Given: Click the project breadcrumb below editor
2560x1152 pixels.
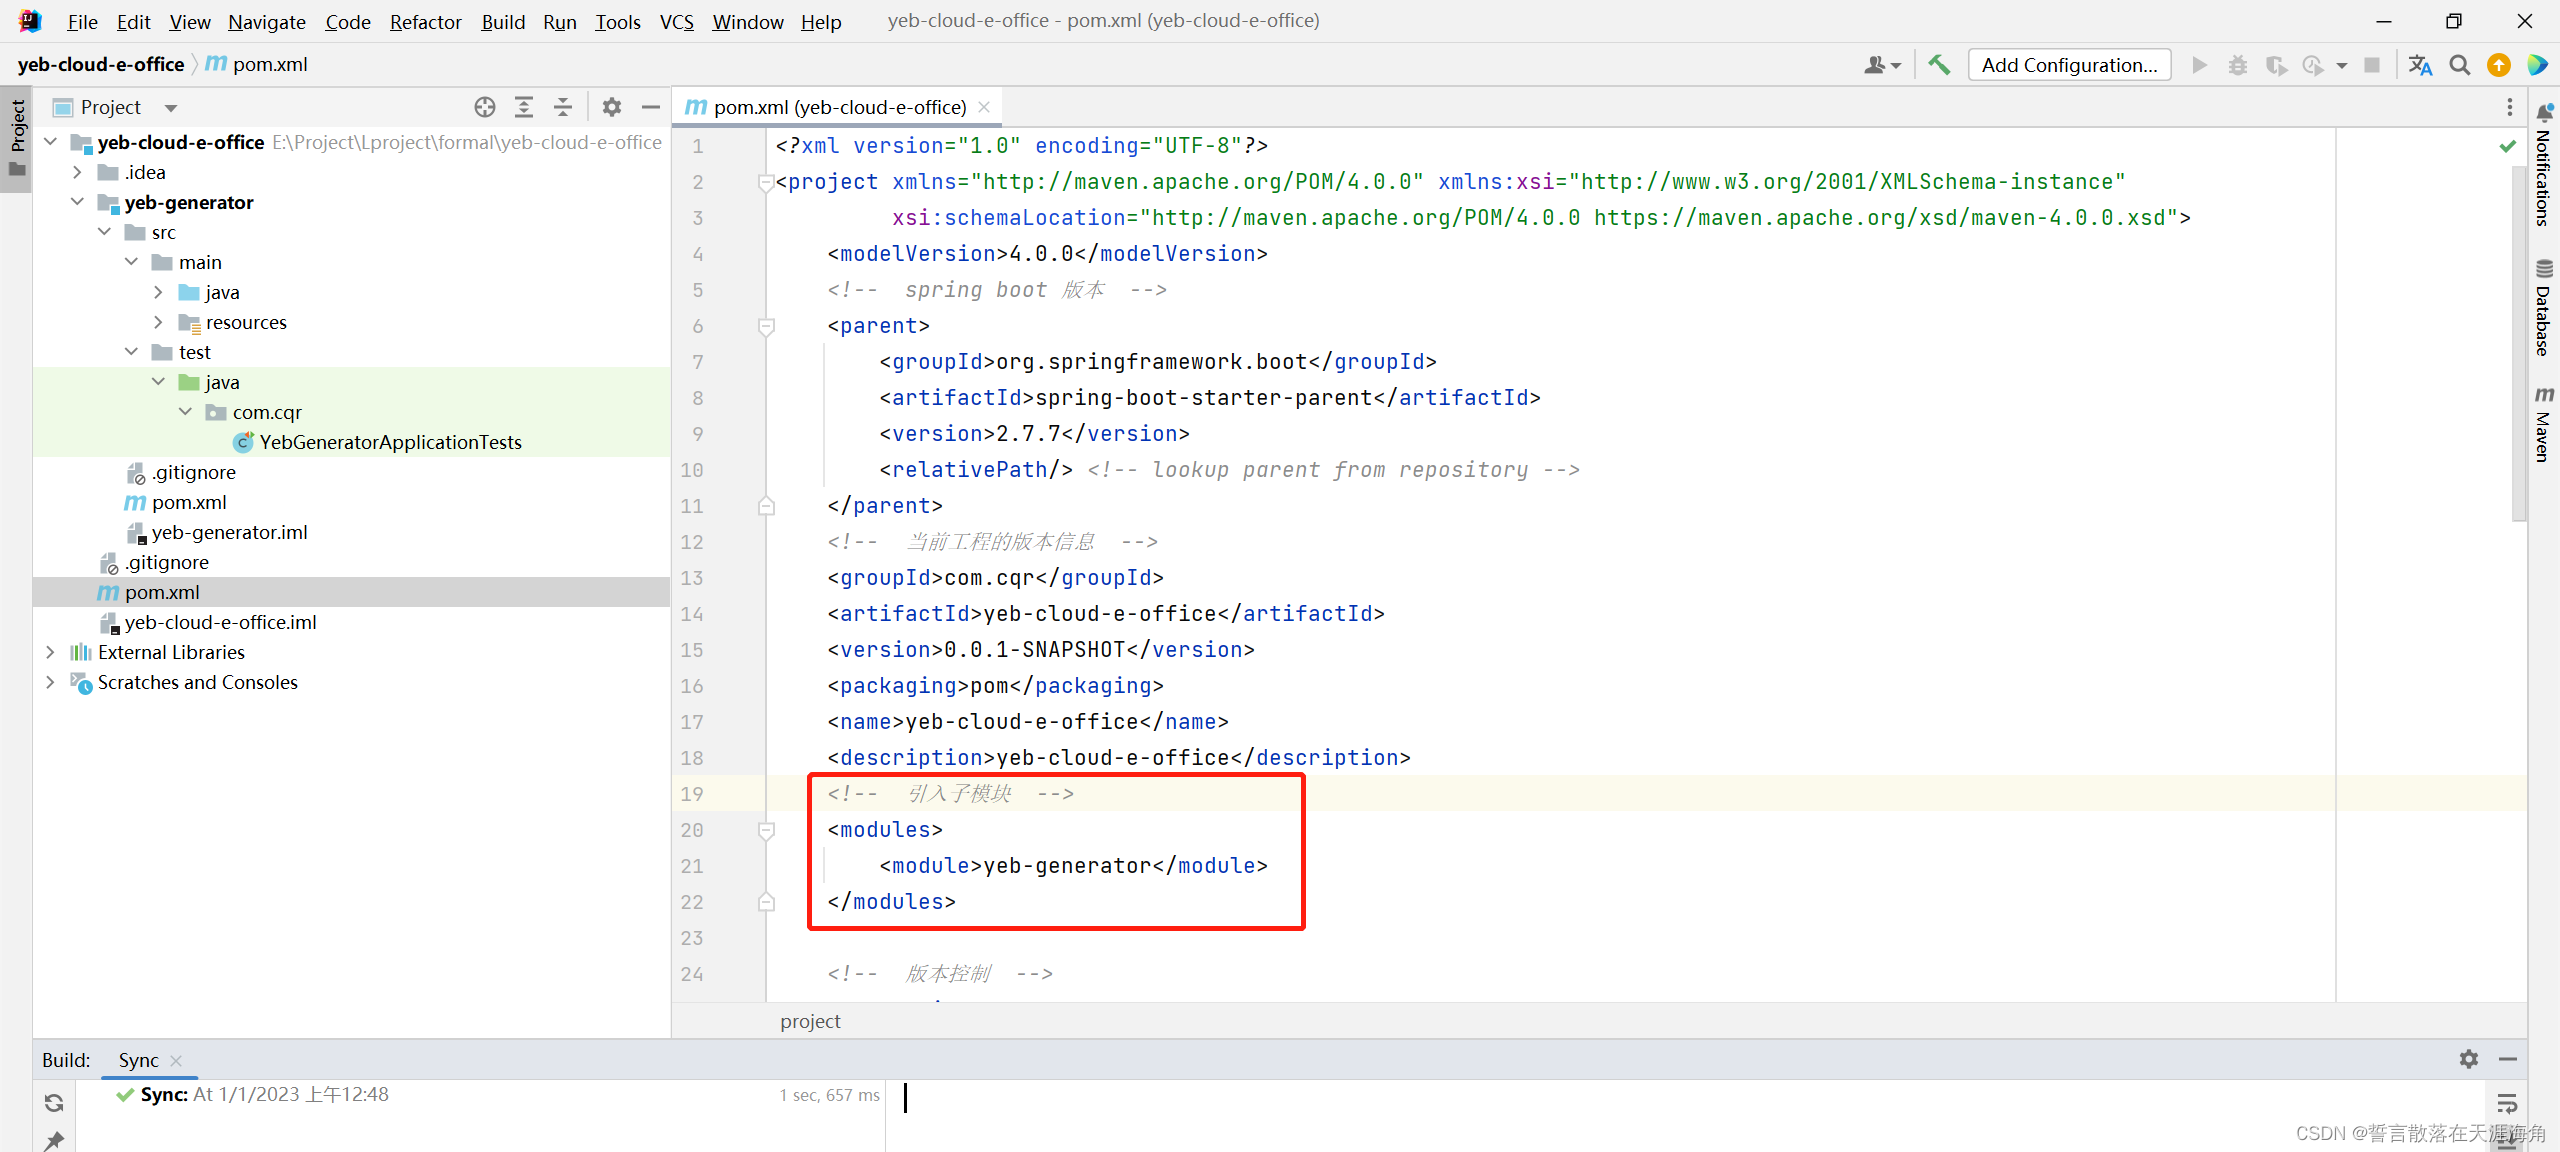Looking at the screenshot, I should click(810, 1021).
